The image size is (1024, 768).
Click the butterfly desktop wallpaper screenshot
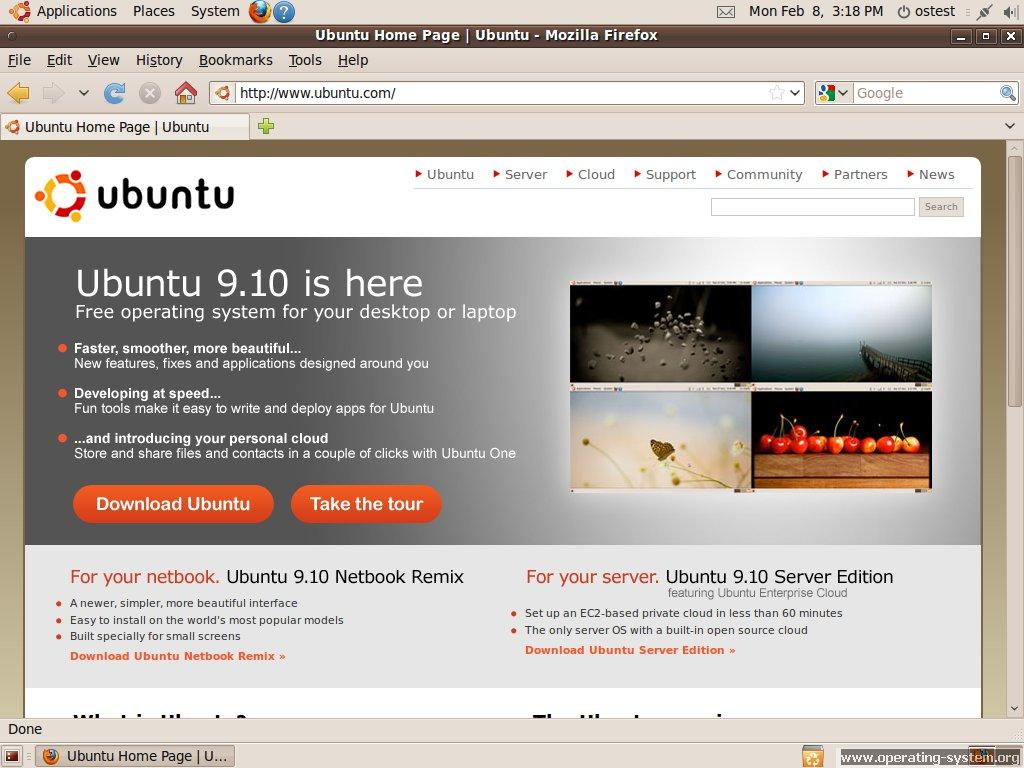(x=660, y=438)
